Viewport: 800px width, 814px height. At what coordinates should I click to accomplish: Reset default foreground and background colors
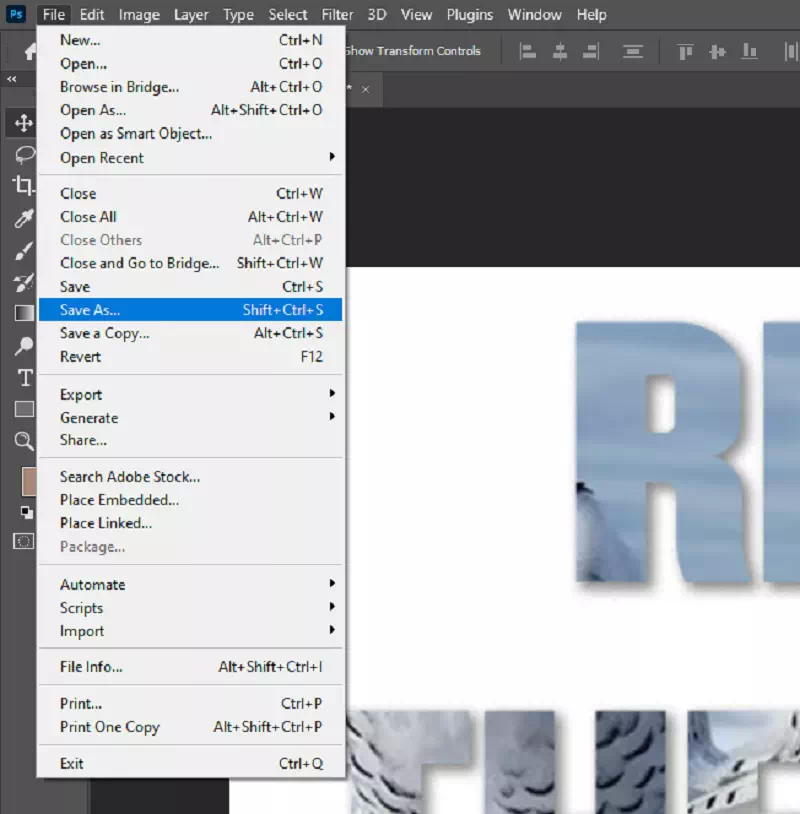coord(26,512)
